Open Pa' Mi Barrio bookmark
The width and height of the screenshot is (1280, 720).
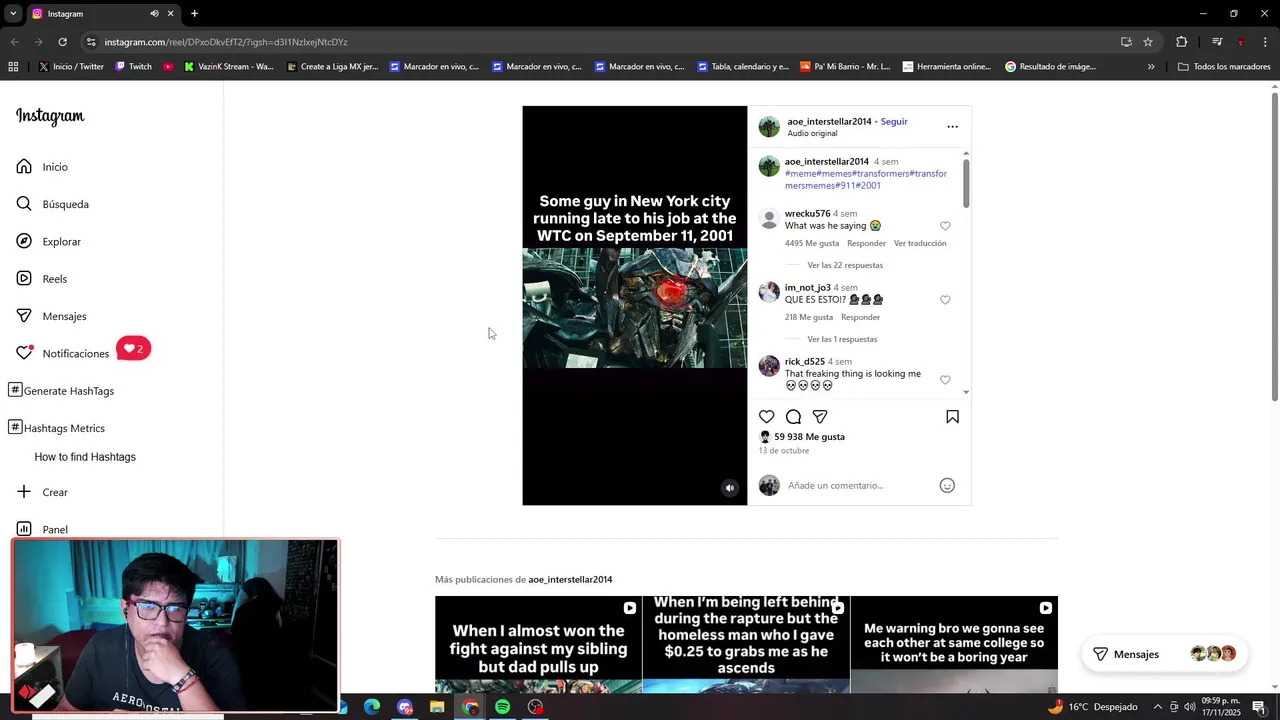(x=845, y=67)
